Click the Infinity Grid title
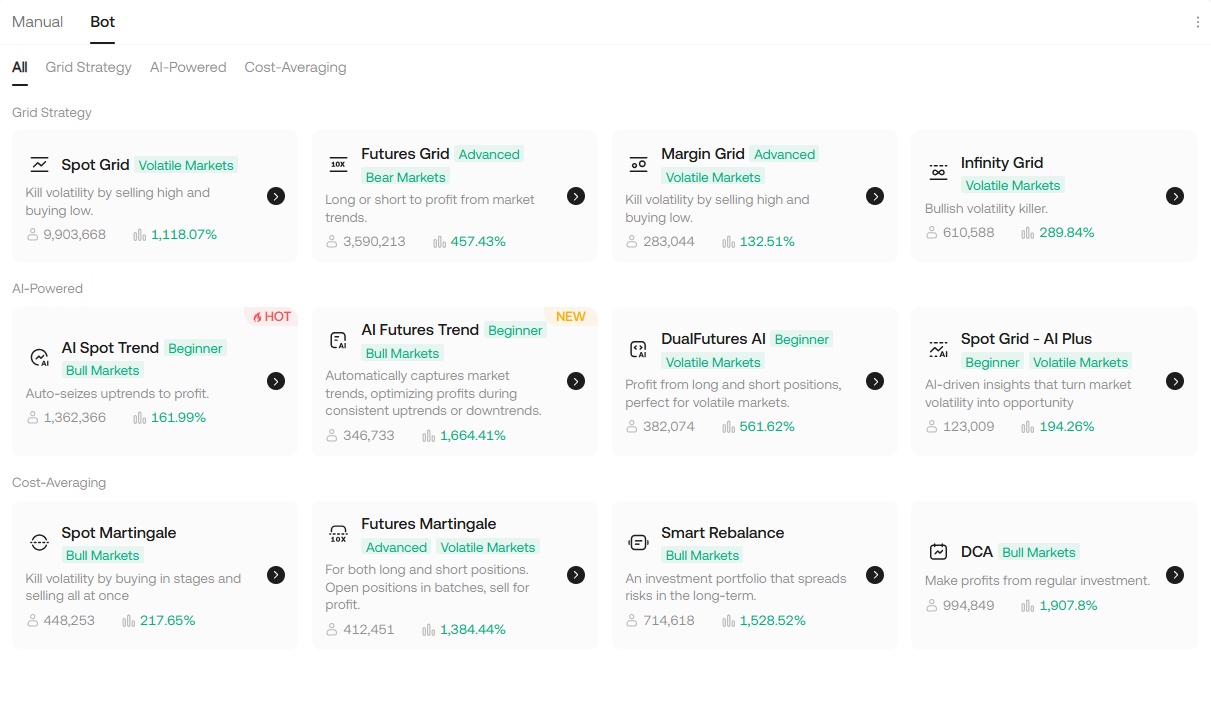The width and height of the screenshot is (1211, 715). [x=1002, y=163]
